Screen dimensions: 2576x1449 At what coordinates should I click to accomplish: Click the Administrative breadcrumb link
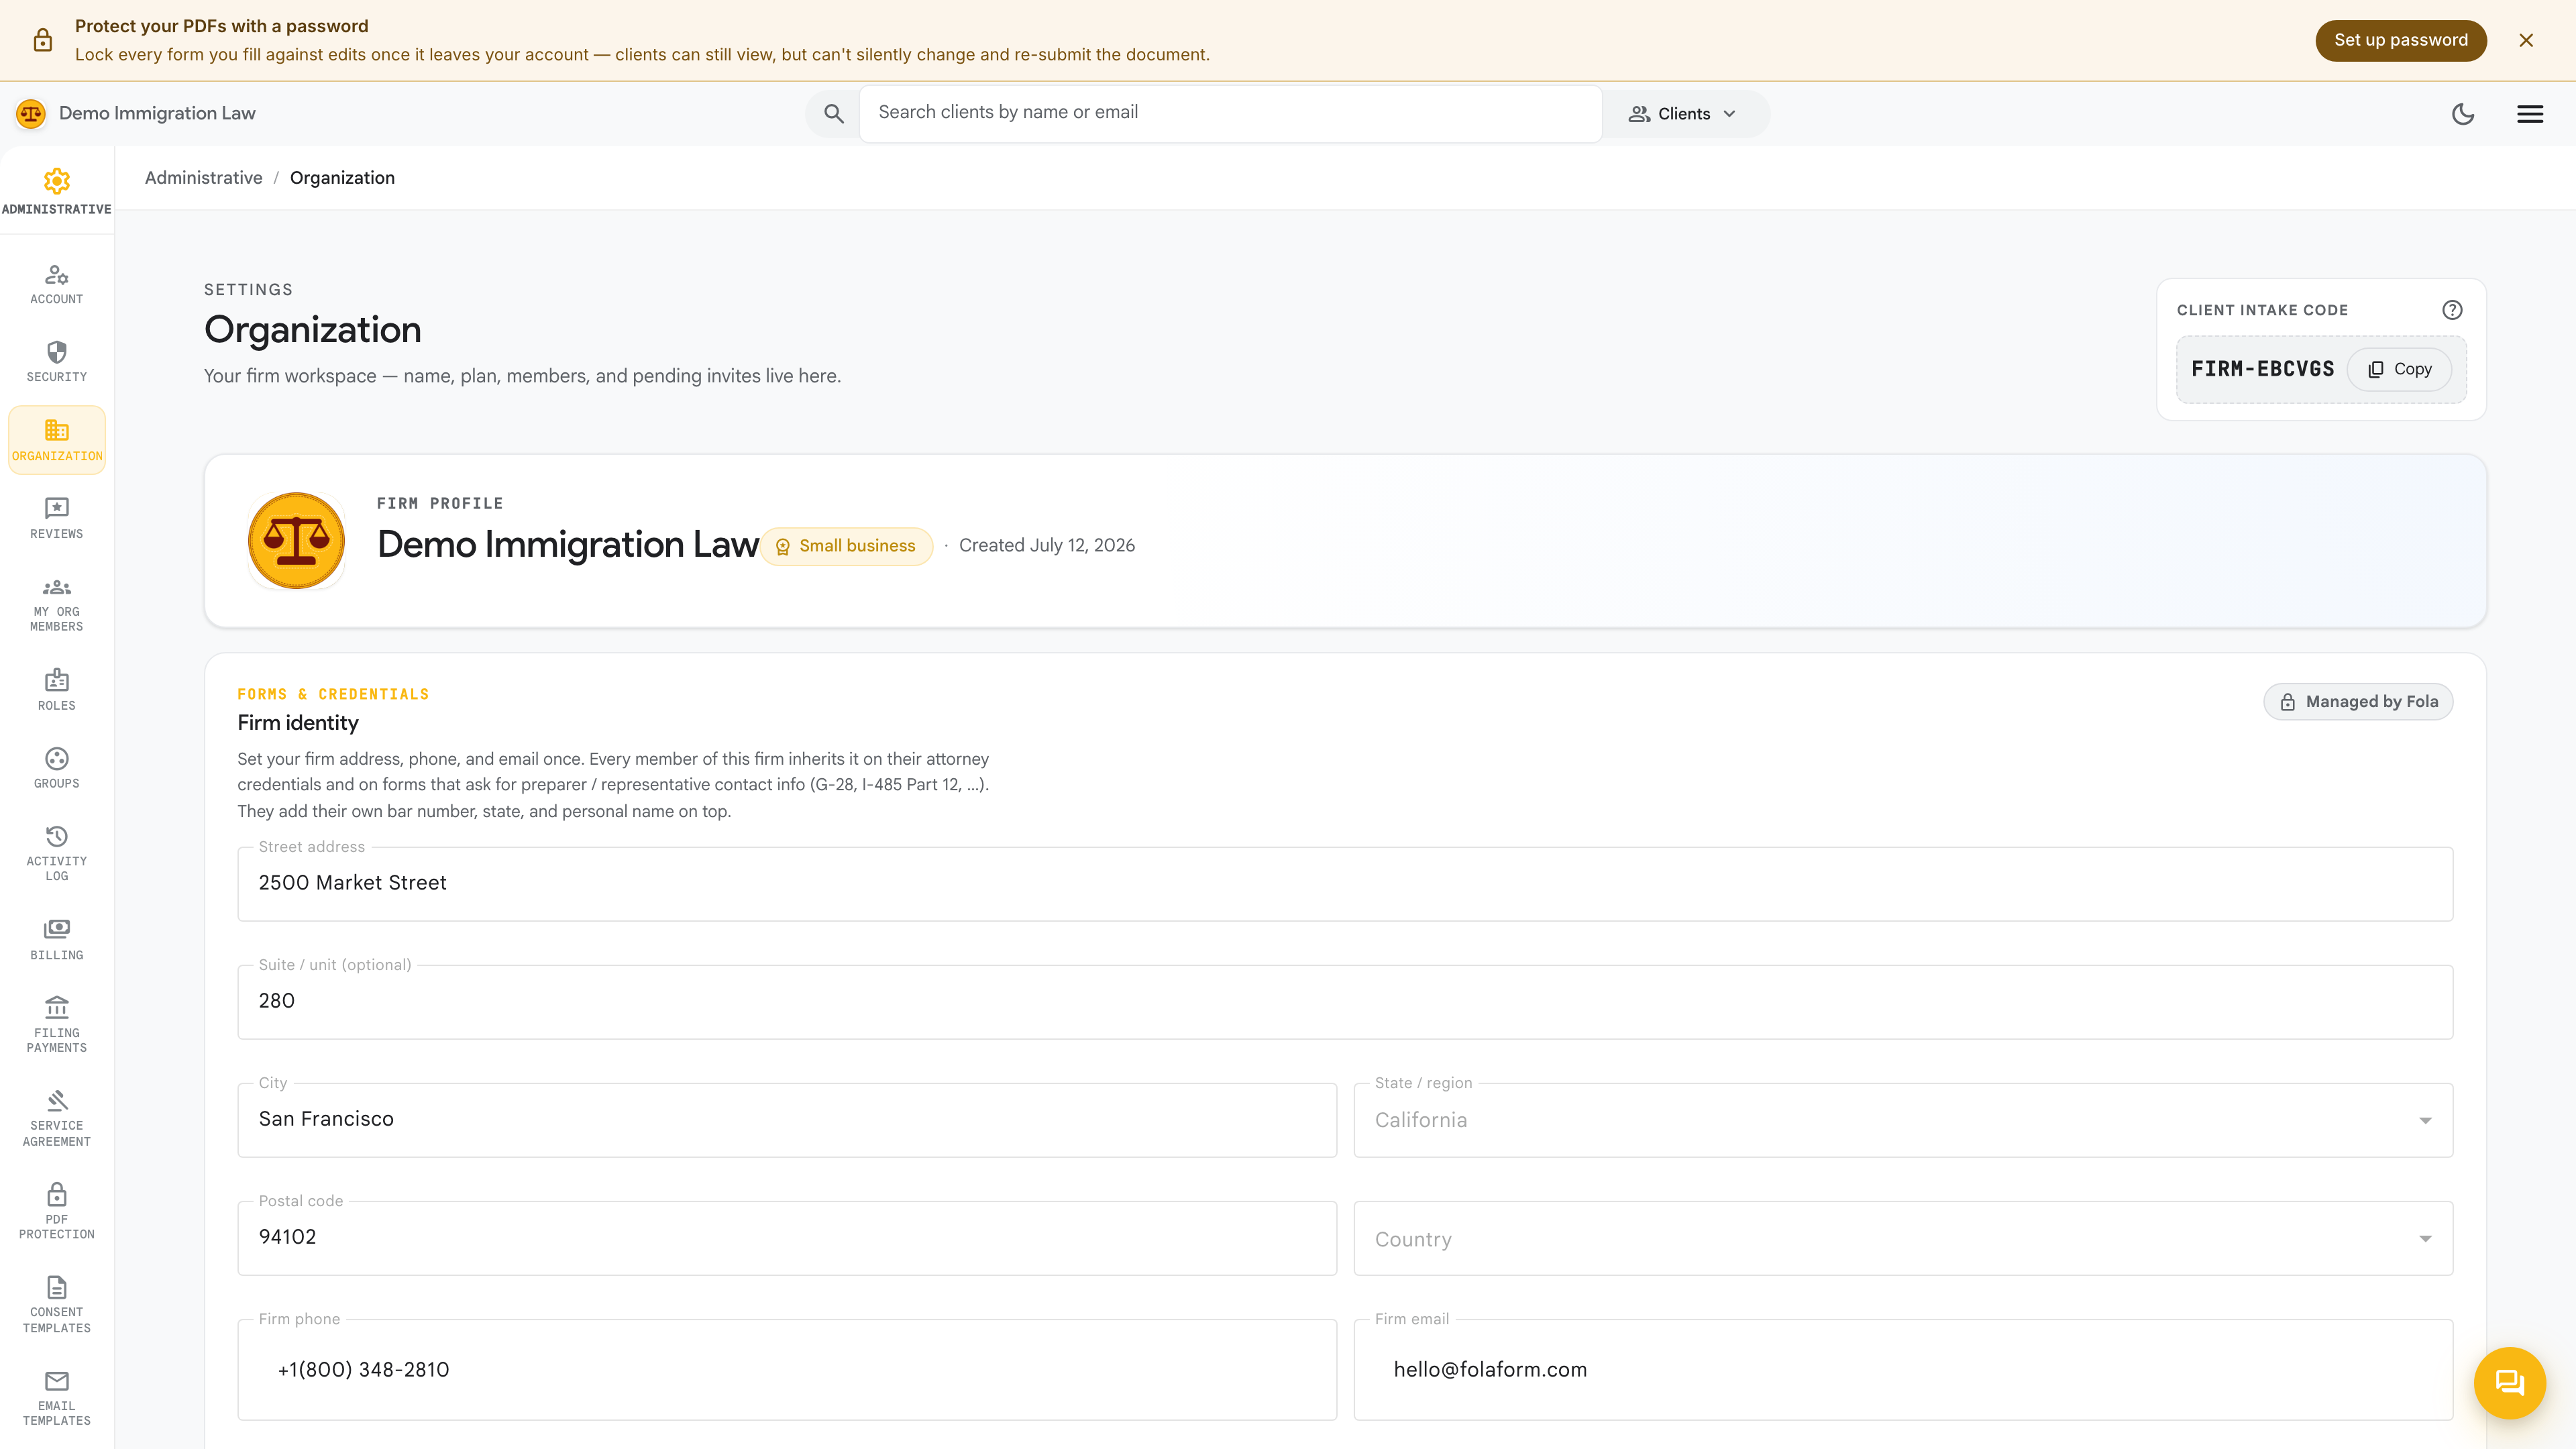(x=203, y=178)
